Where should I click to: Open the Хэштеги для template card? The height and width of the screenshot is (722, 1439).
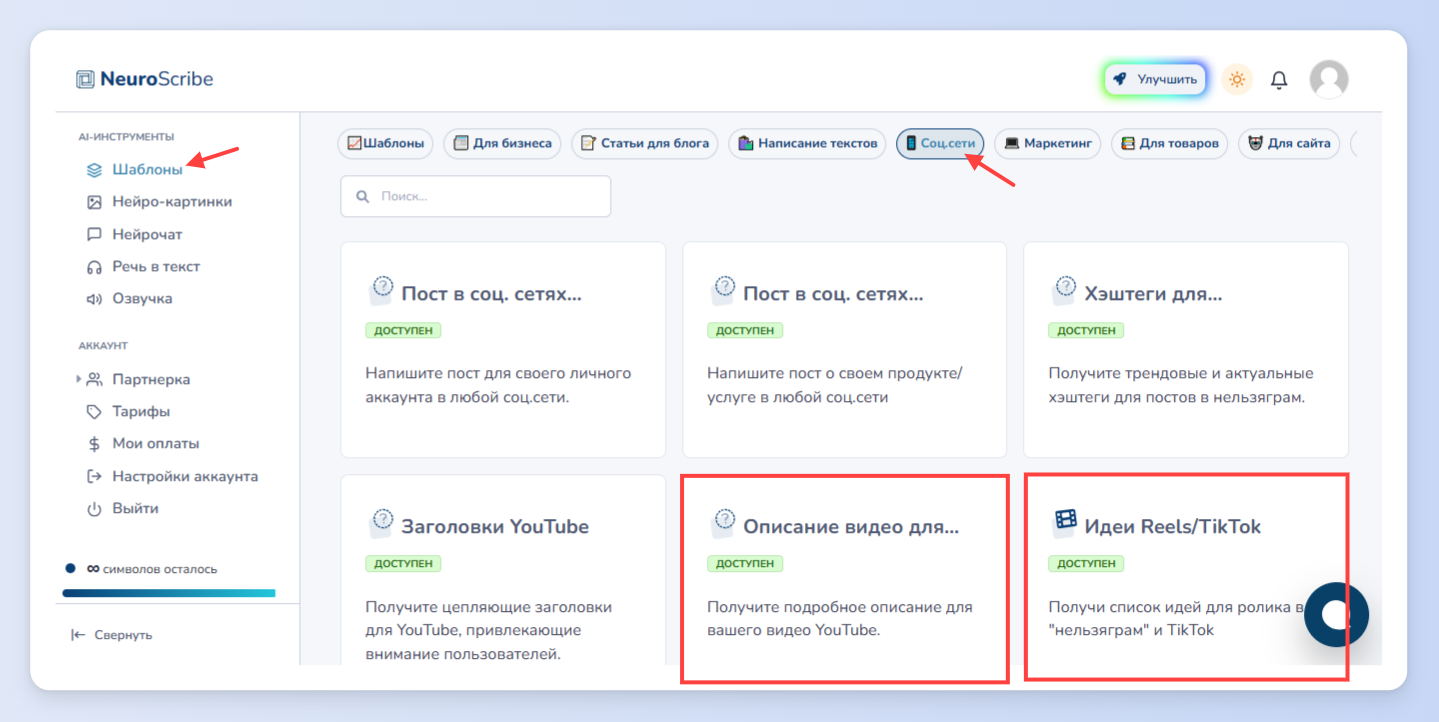coord(1185,349)
